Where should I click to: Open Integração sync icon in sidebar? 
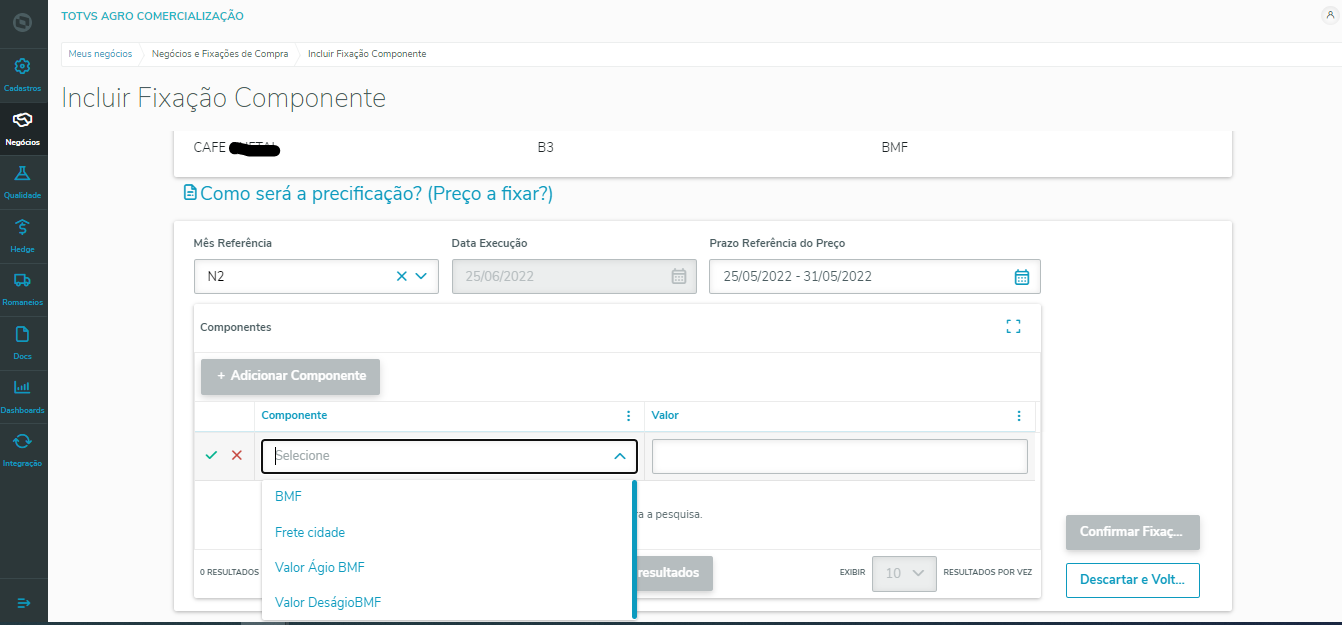[23, 441]
